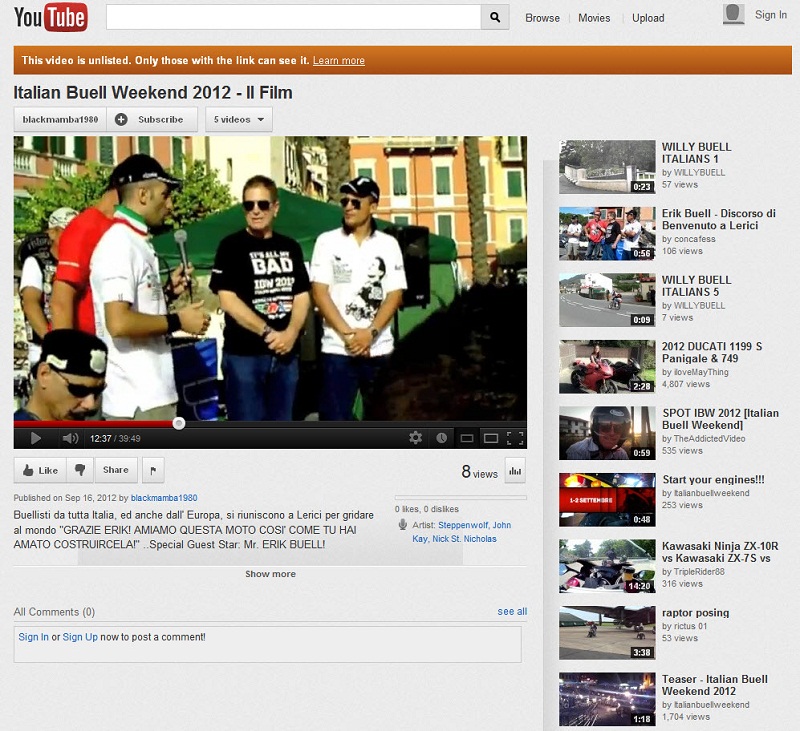
Task: Expand the '5 videos' dropdown
Action: point(239,119)
